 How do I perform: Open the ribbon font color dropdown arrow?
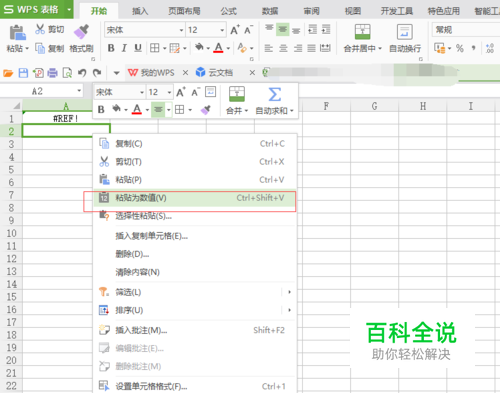pos(228,49)
